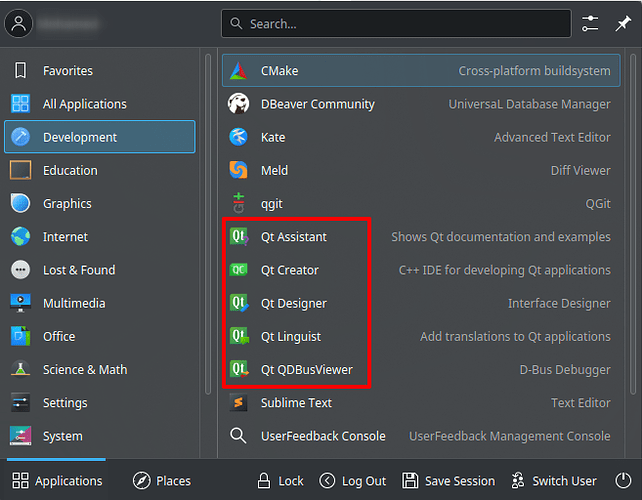The image size is (642, 500).
Task: Click 'Shows Qt documentation and examples' text
Action: [x=501, y=237]
